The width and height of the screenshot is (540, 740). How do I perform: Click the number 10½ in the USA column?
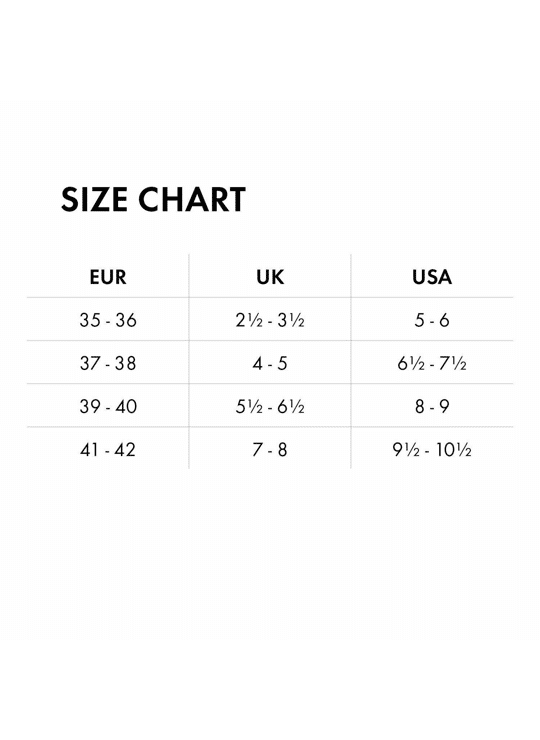coord(454,449)
